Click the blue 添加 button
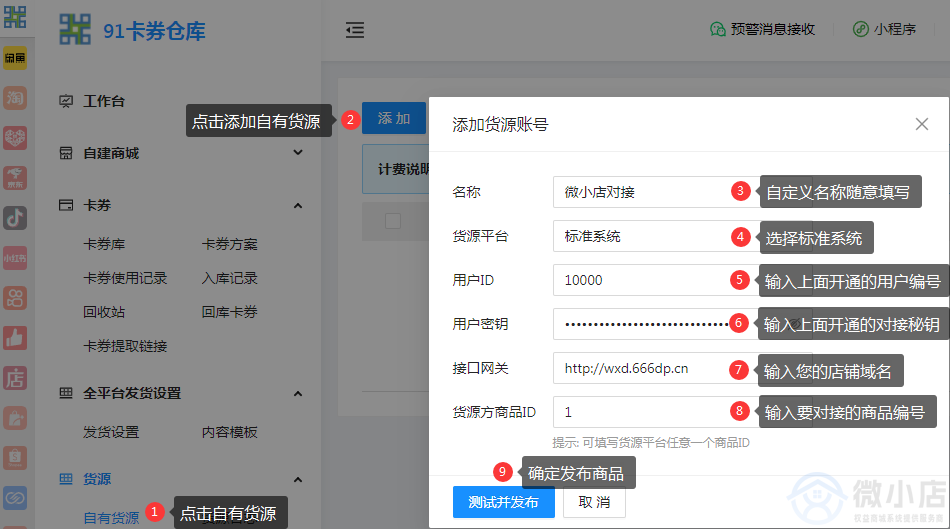 click(394, 118)
